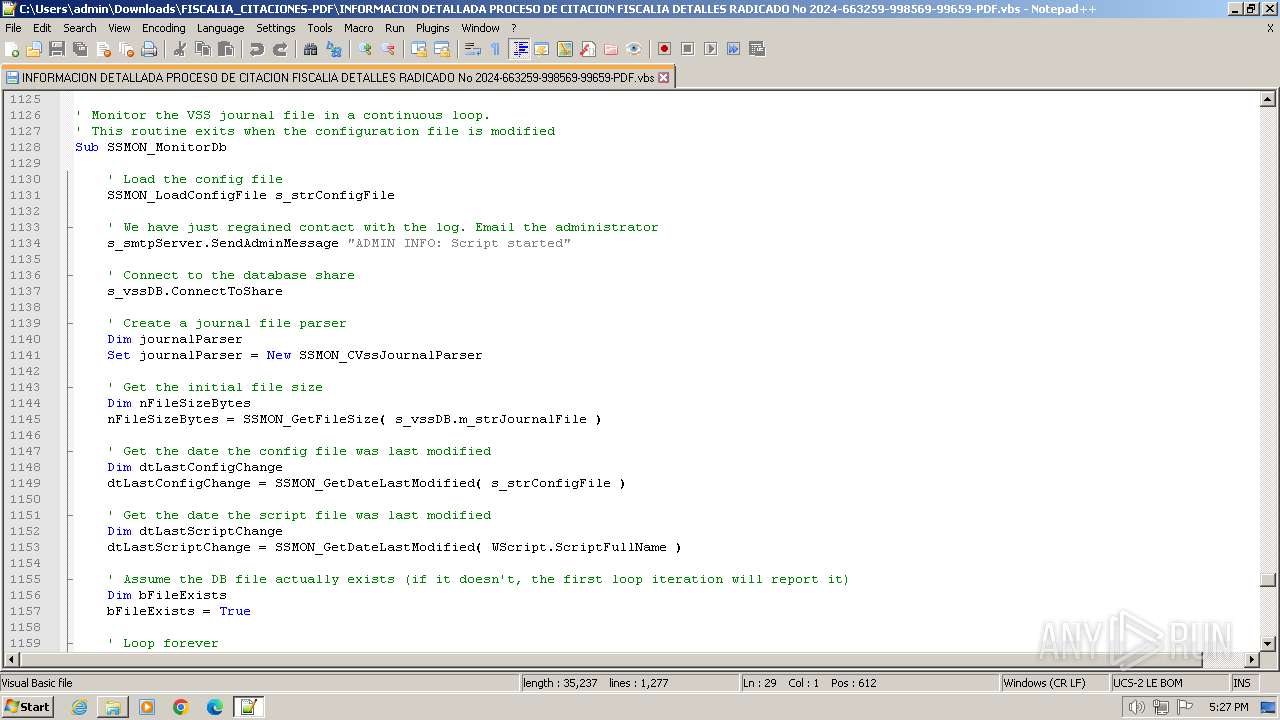Open the File menu
The height and width of the screenshot is (720, 1280).
pos(13,28)
